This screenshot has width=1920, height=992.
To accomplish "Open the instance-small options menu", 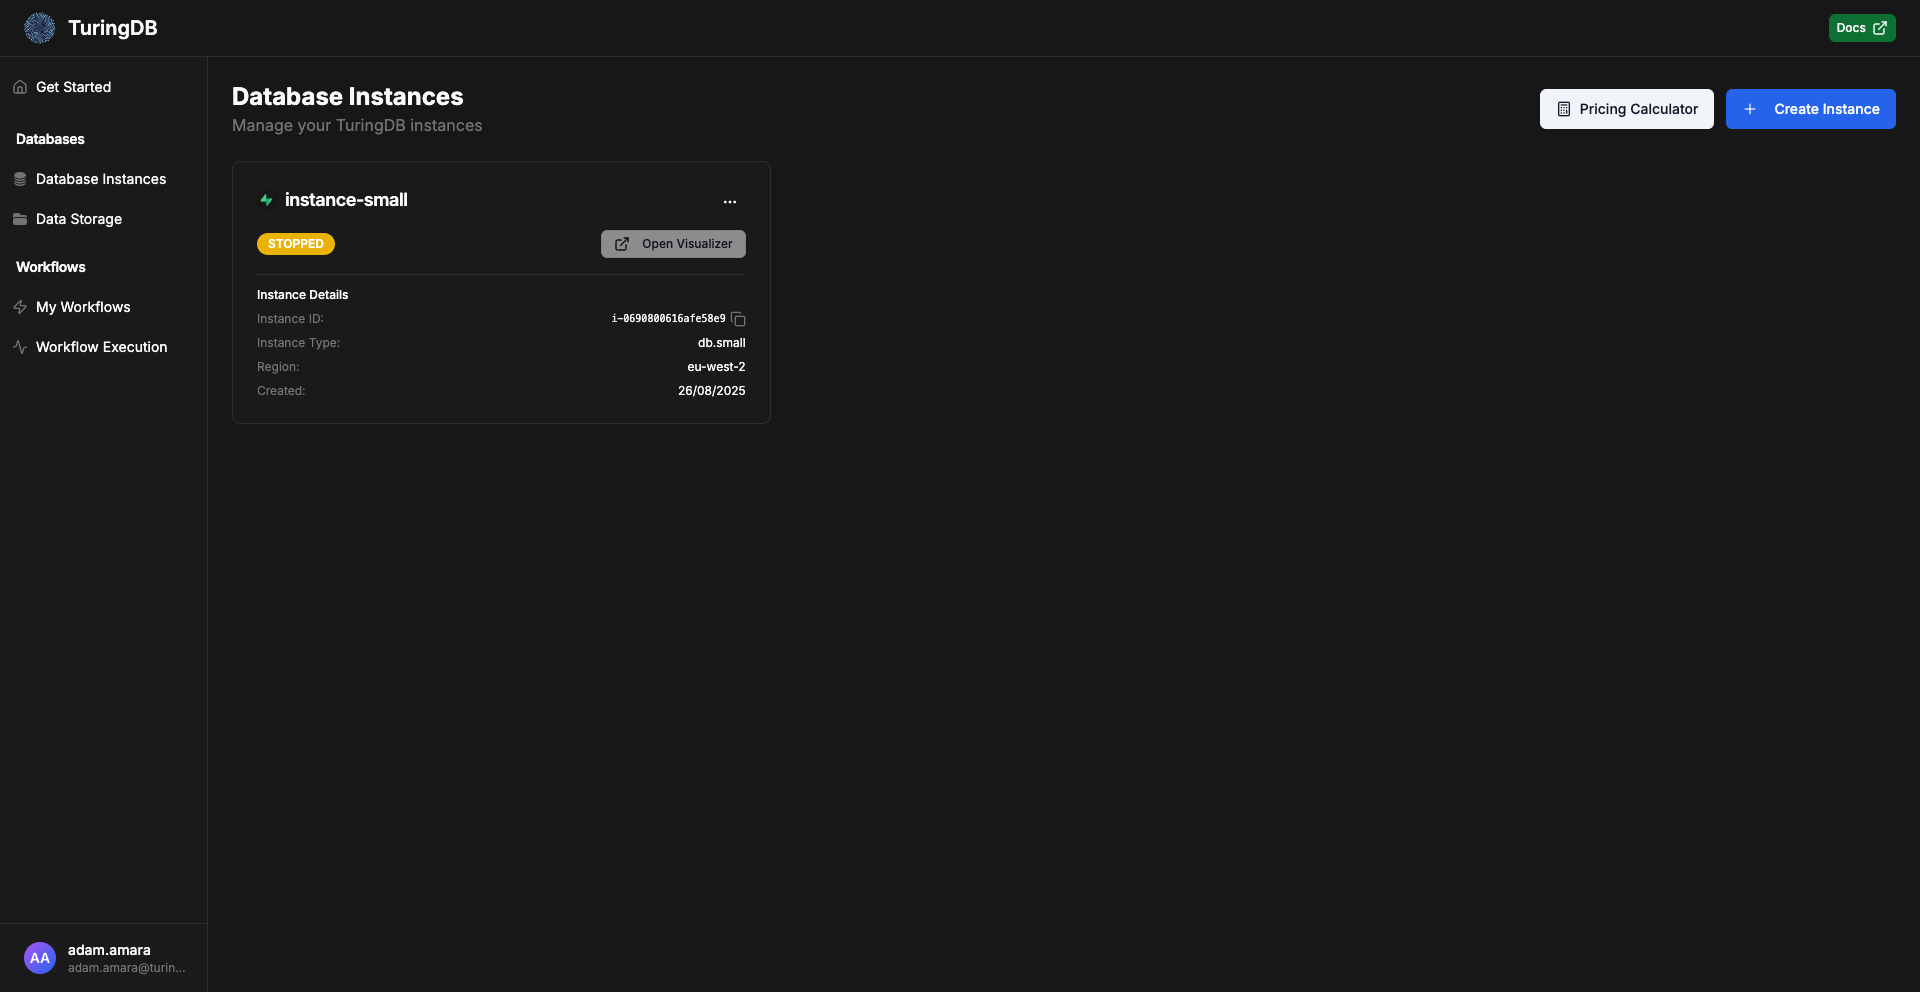I will pos(730,202).
